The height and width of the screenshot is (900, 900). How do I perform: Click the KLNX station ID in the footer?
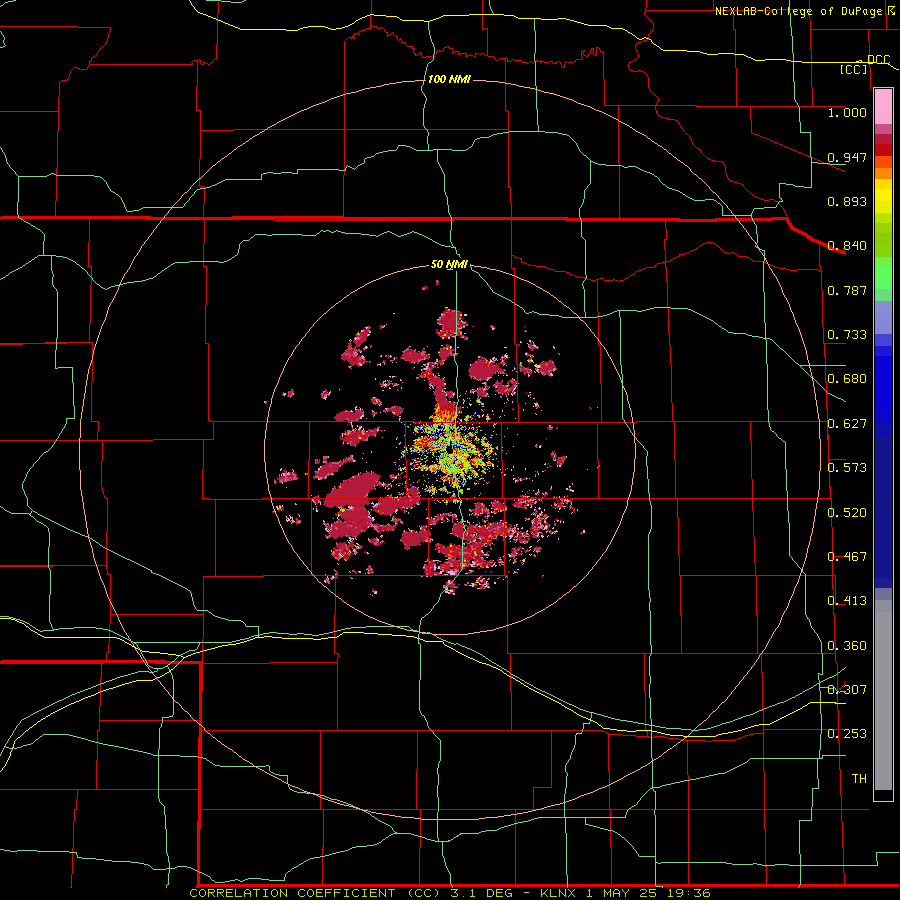coord(559,893)
